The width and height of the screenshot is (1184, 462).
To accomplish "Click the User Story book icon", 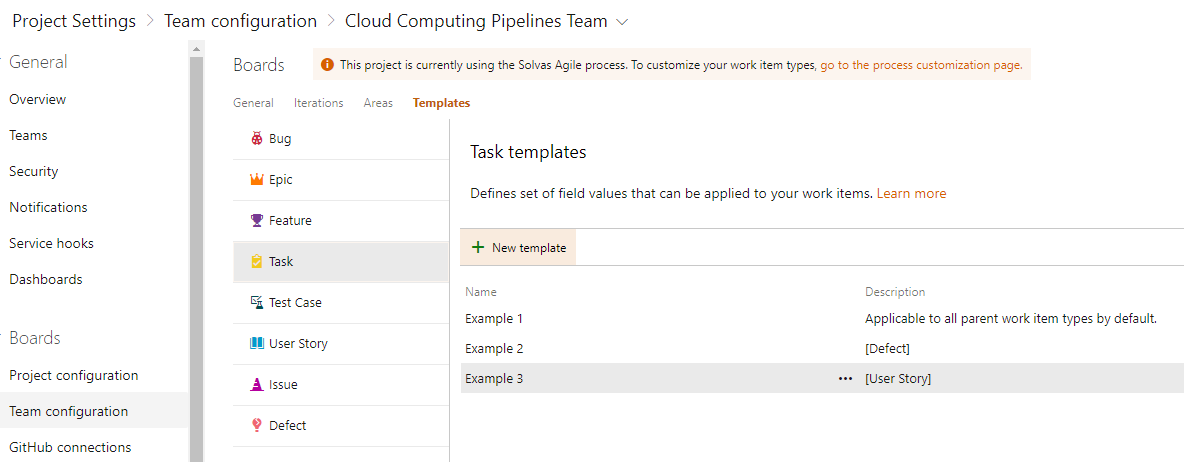I will [x=257, y=344].
